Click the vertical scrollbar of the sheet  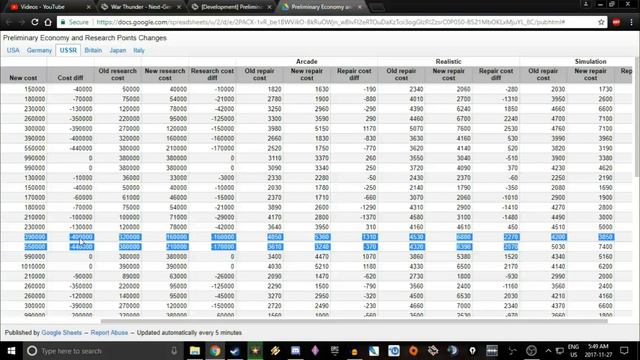(x=637, y=116)
